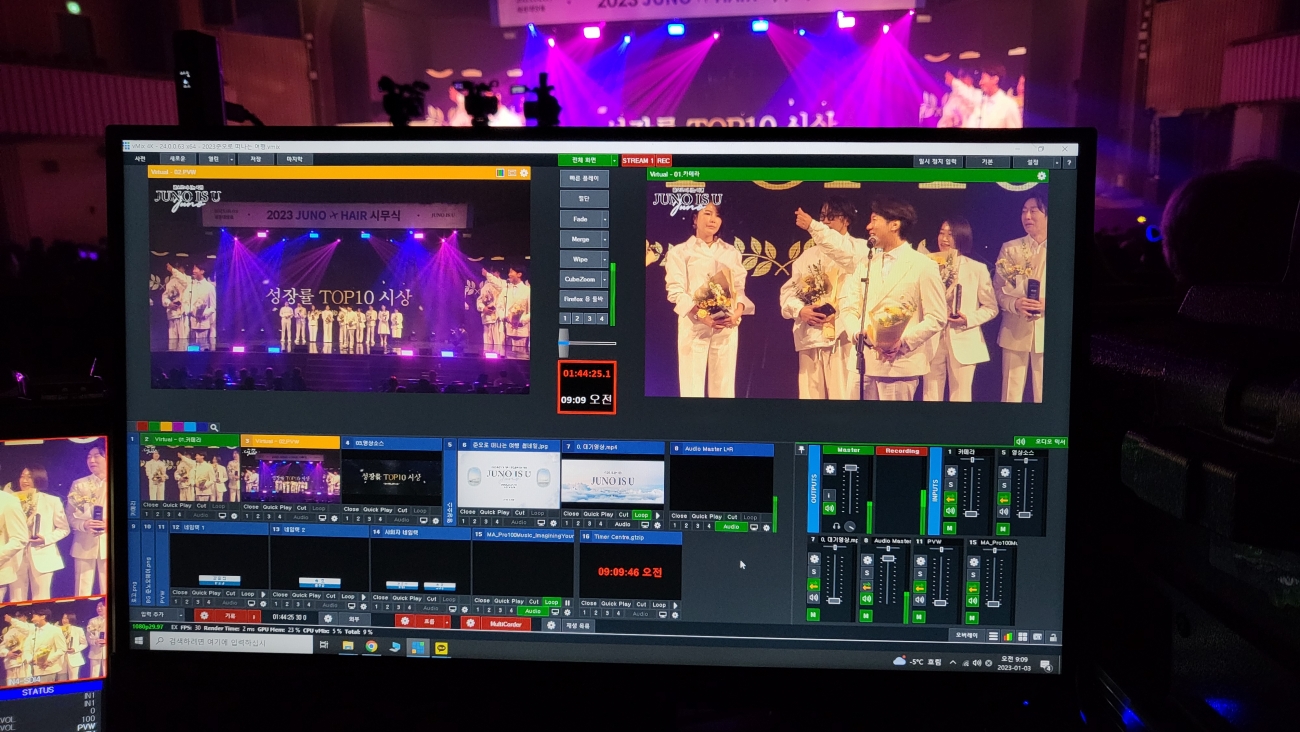Open settings gear on input 4 영상소스
The image size is (1300, 732).
(436, 521)
